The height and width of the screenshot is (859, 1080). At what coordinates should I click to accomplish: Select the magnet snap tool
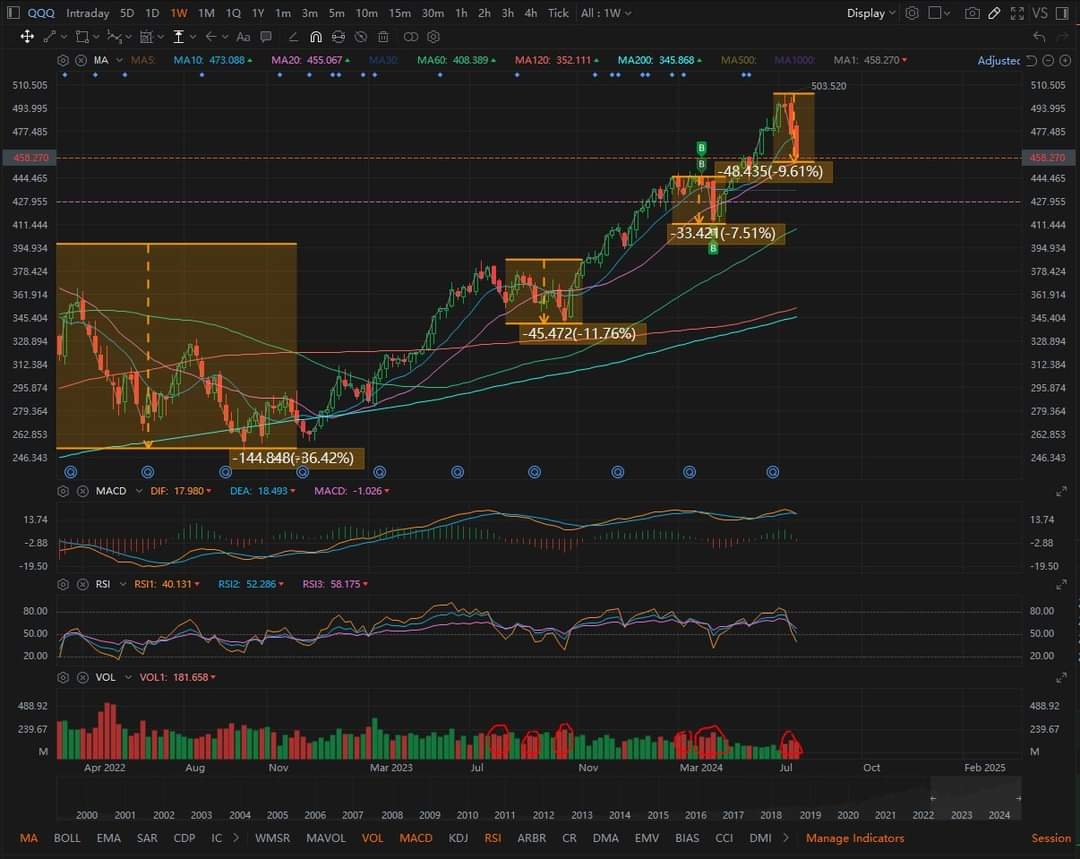click(x=315, y=37)
